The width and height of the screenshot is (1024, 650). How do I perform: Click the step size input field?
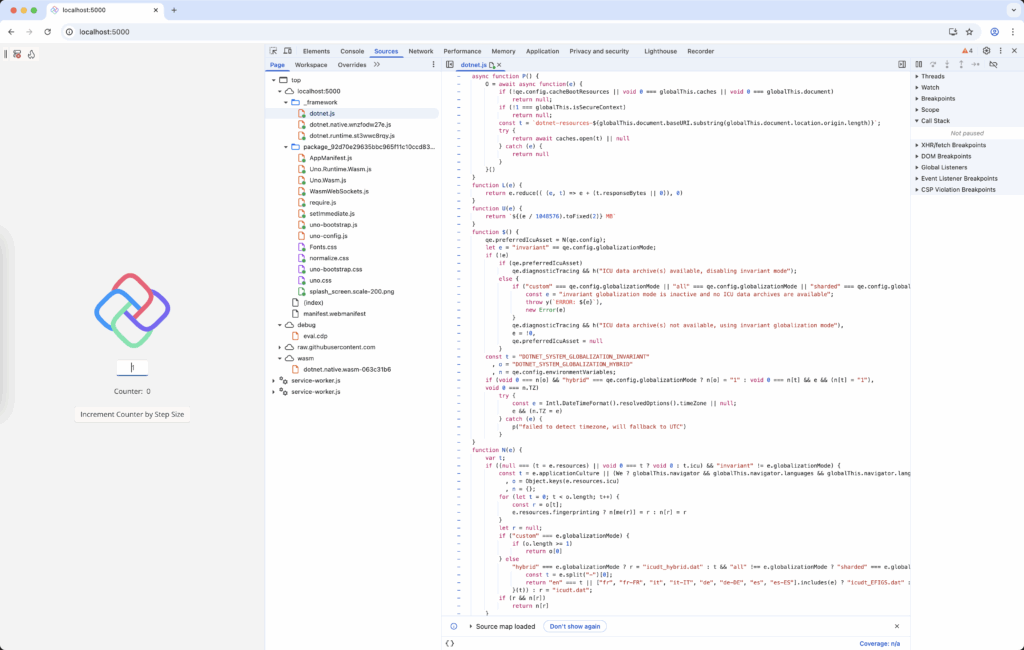(x=132, y=368)
